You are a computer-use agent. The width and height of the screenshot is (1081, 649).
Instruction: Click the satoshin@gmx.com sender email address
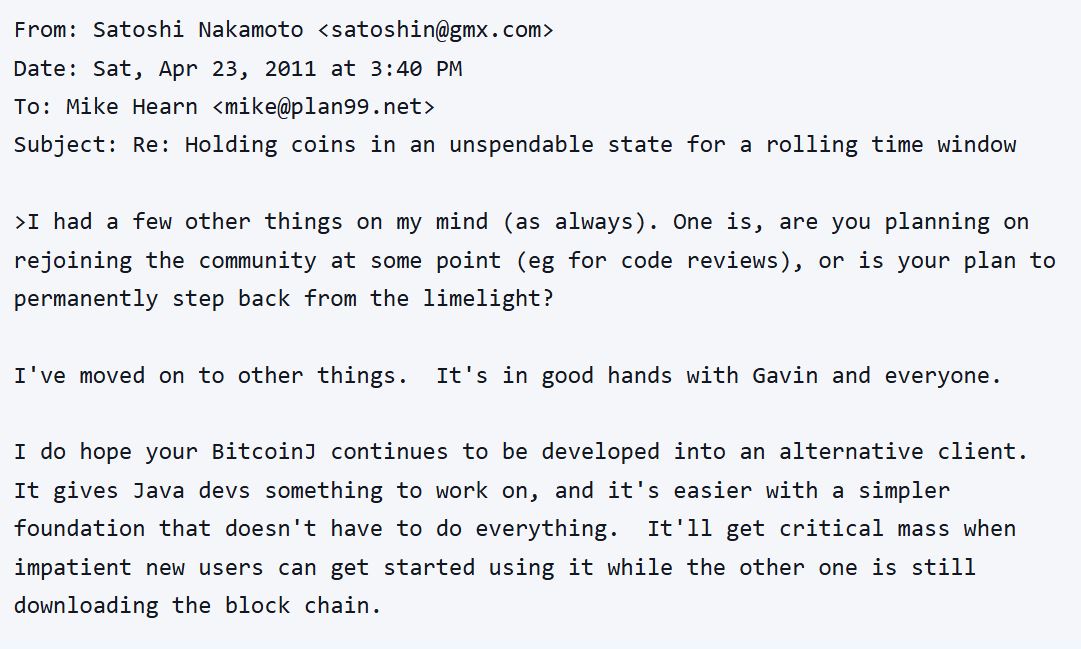(435, 29)
